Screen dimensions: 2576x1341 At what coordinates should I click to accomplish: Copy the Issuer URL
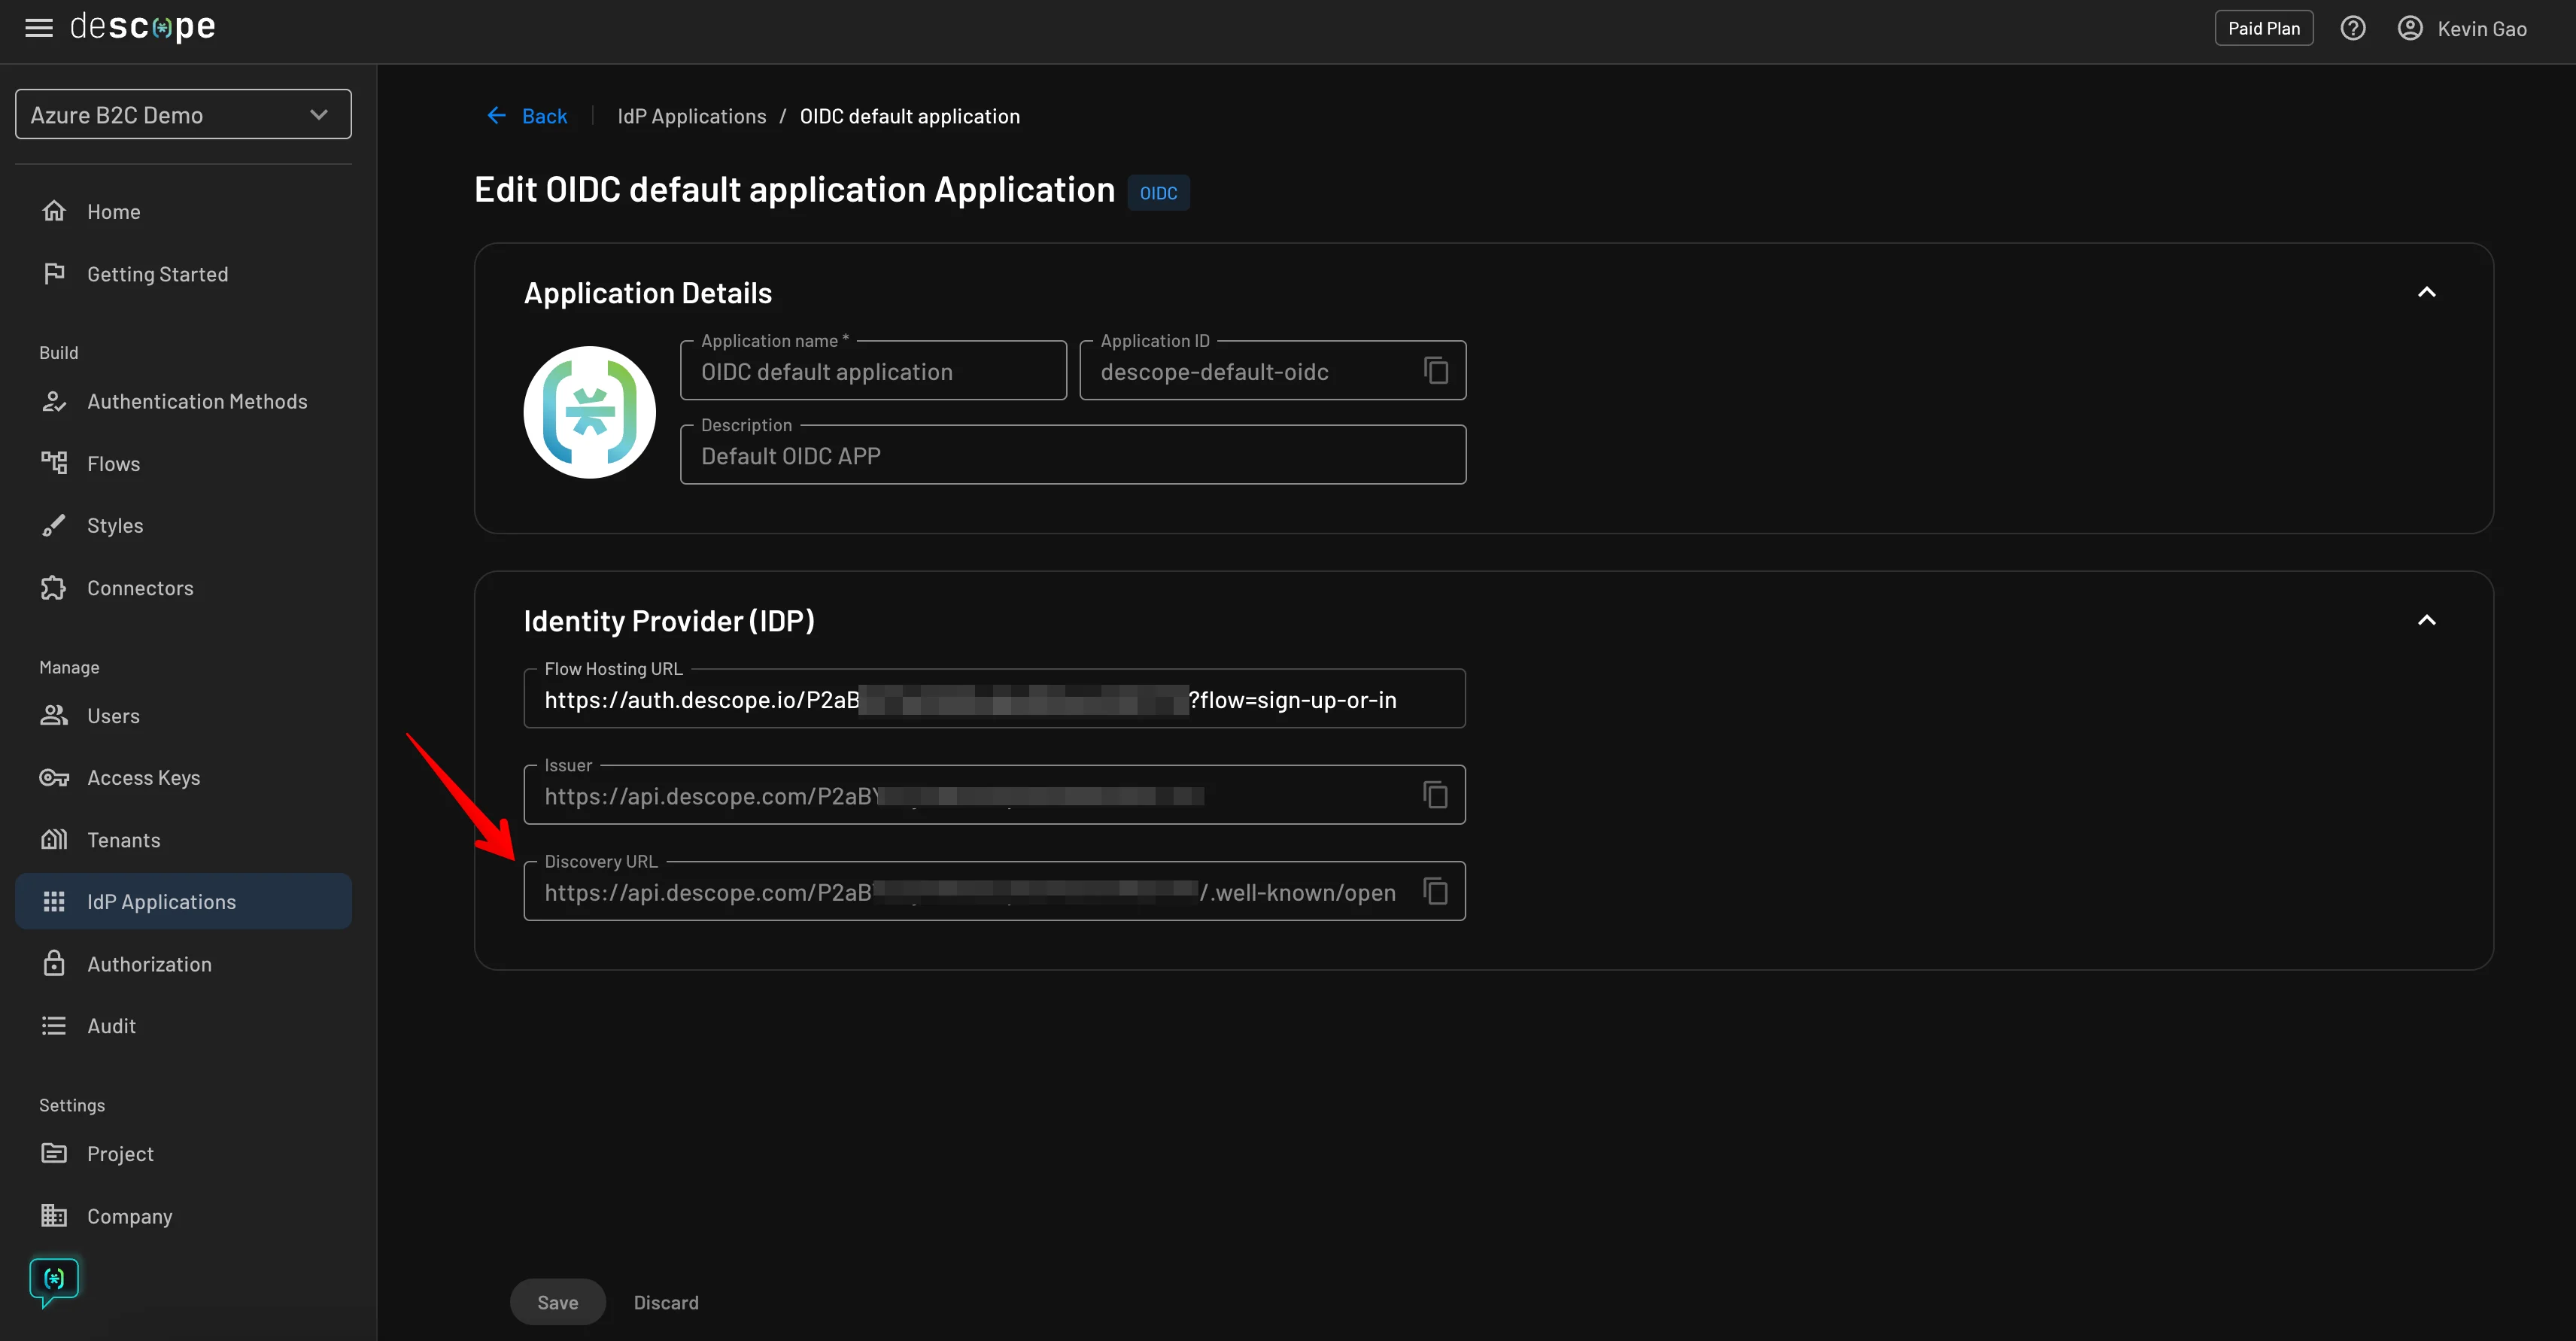[x=1436, y=794]
